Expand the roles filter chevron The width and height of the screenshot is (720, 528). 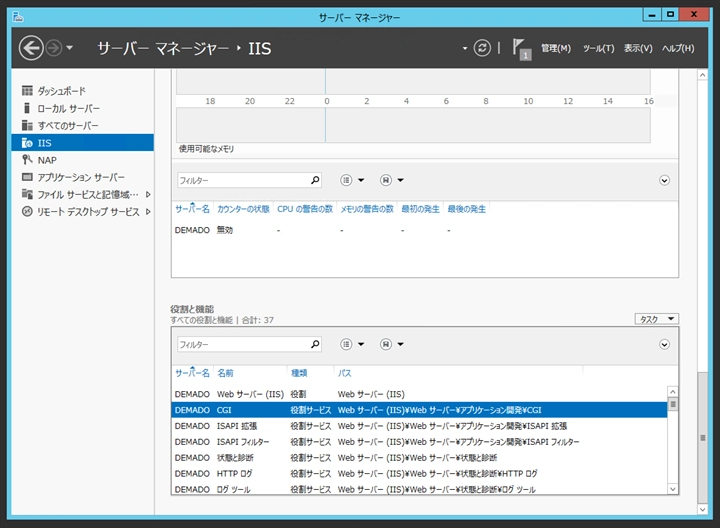(664, 344)
